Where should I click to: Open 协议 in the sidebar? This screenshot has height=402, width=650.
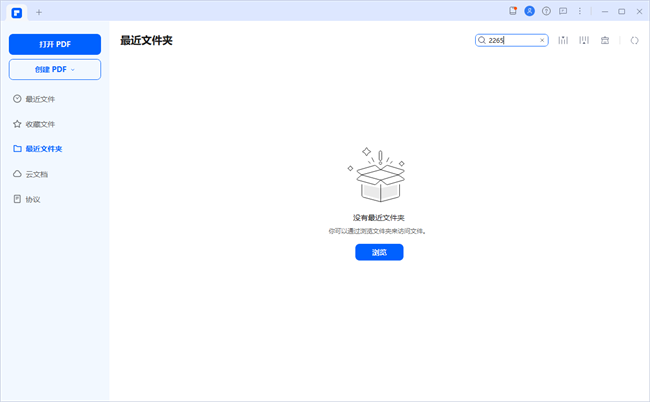[x=27, y=199]
